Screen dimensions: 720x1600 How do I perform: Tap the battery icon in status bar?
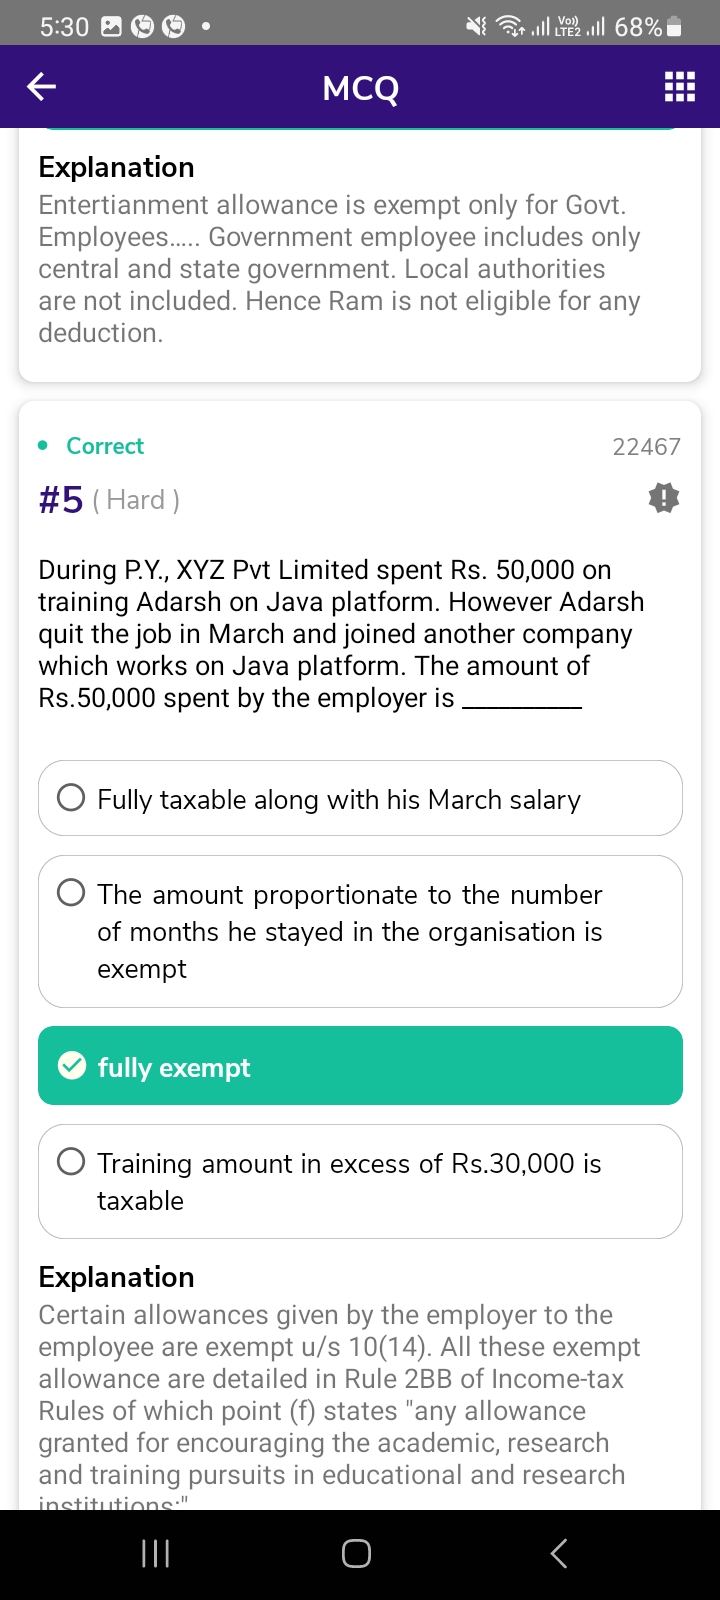tap(674, 27)
